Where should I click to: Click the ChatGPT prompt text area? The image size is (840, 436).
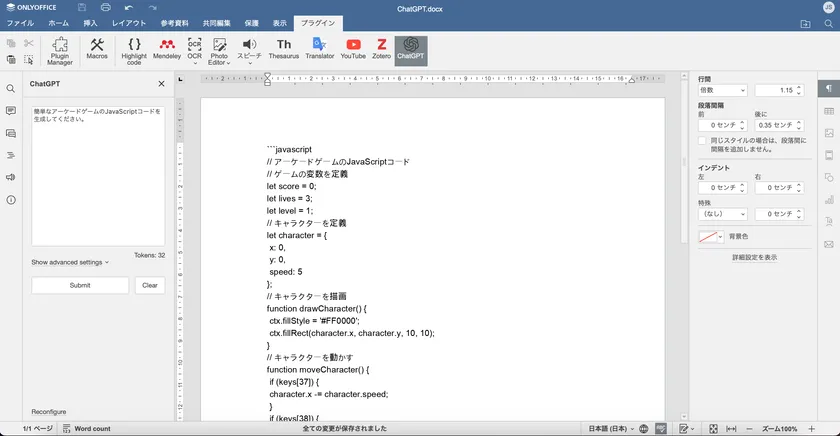pyautogui.click(x=98, y=175)
